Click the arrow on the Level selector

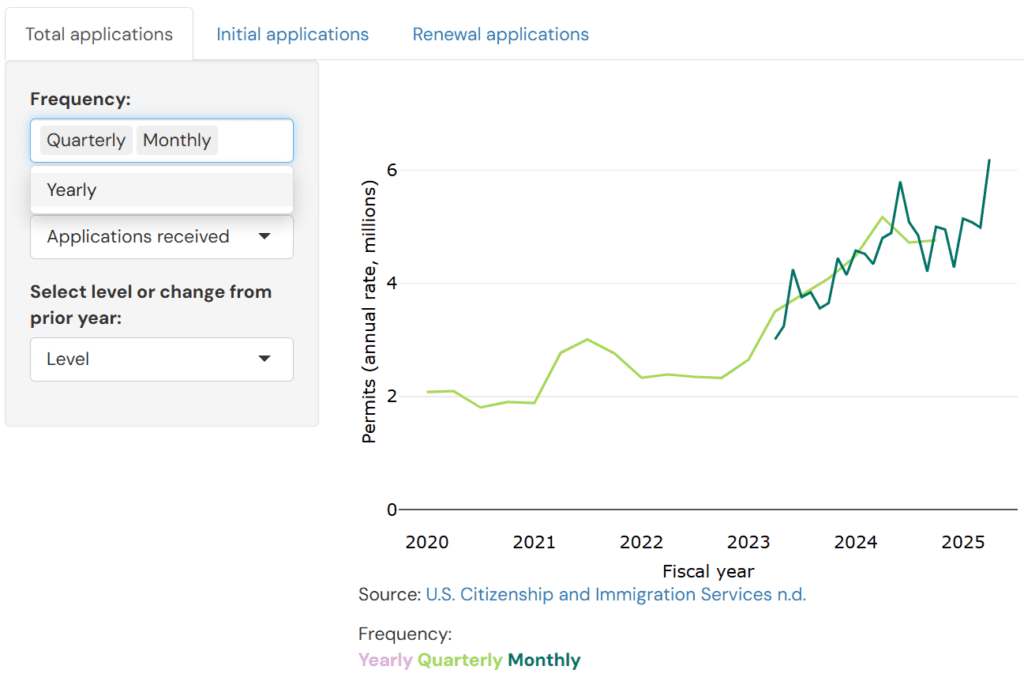tap(264, 358)
